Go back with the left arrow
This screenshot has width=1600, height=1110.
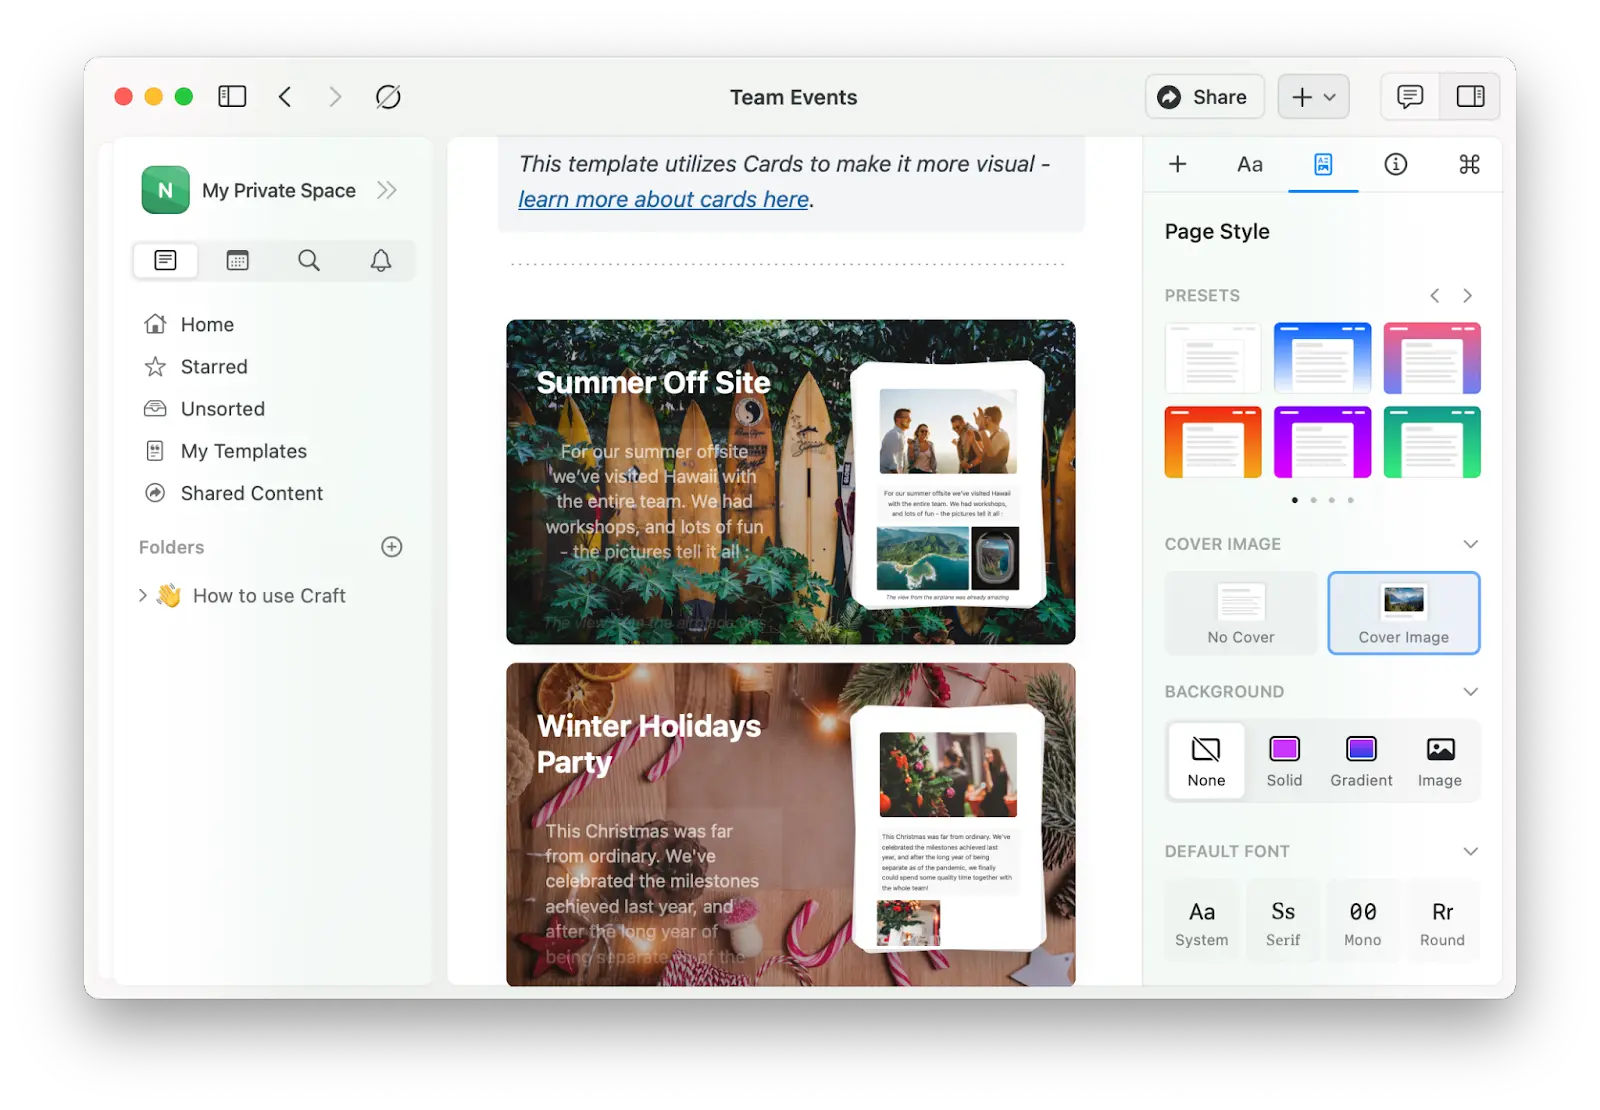pyautogui.click(x=285, y=97)
